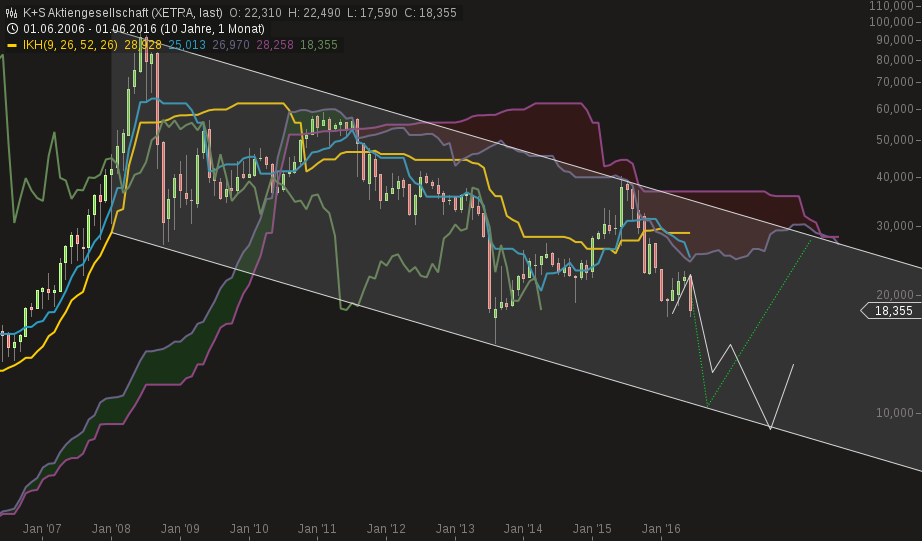The width and height of the screenshot is (922, 541).
Task: Click the blue IKH value 25,013
Action: tap(187, 45)
